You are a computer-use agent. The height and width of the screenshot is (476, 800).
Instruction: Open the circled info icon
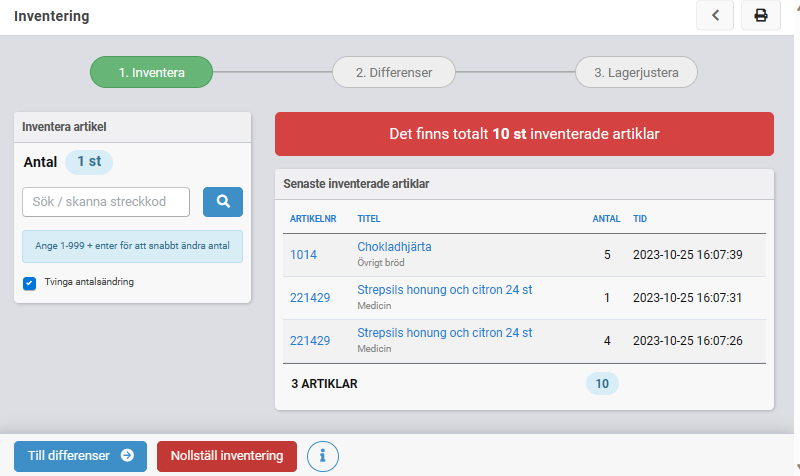point(322,456)
